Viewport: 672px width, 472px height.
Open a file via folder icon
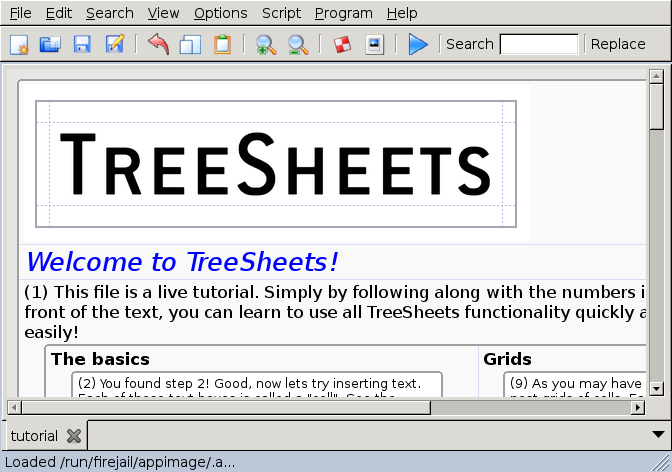[x=51, y=44]
